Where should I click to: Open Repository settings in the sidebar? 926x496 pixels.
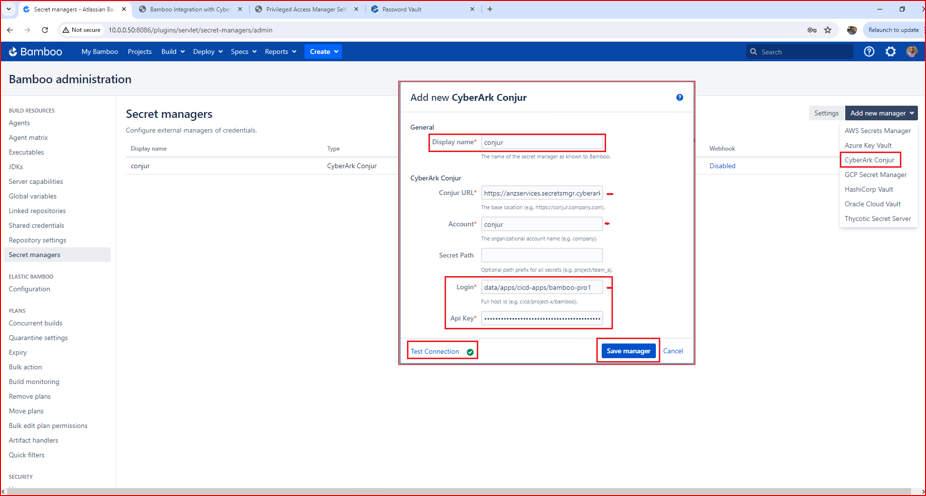pyautogui.click(x=38, y=240)
